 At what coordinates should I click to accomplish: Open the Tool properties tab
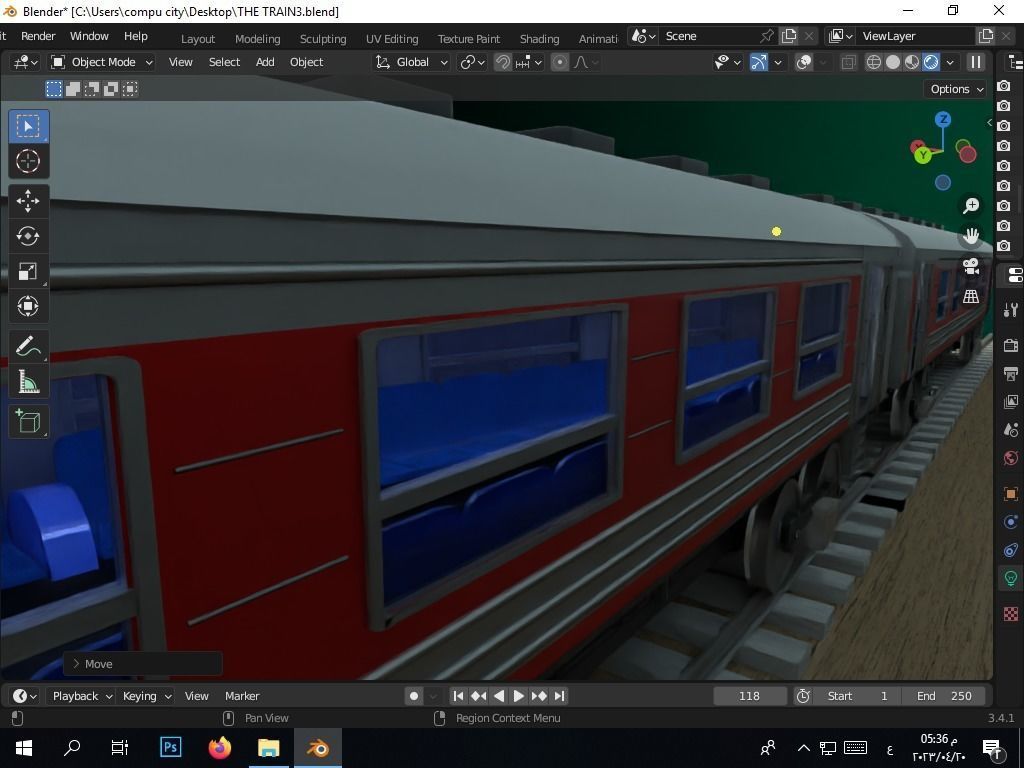pos(1011,310)
